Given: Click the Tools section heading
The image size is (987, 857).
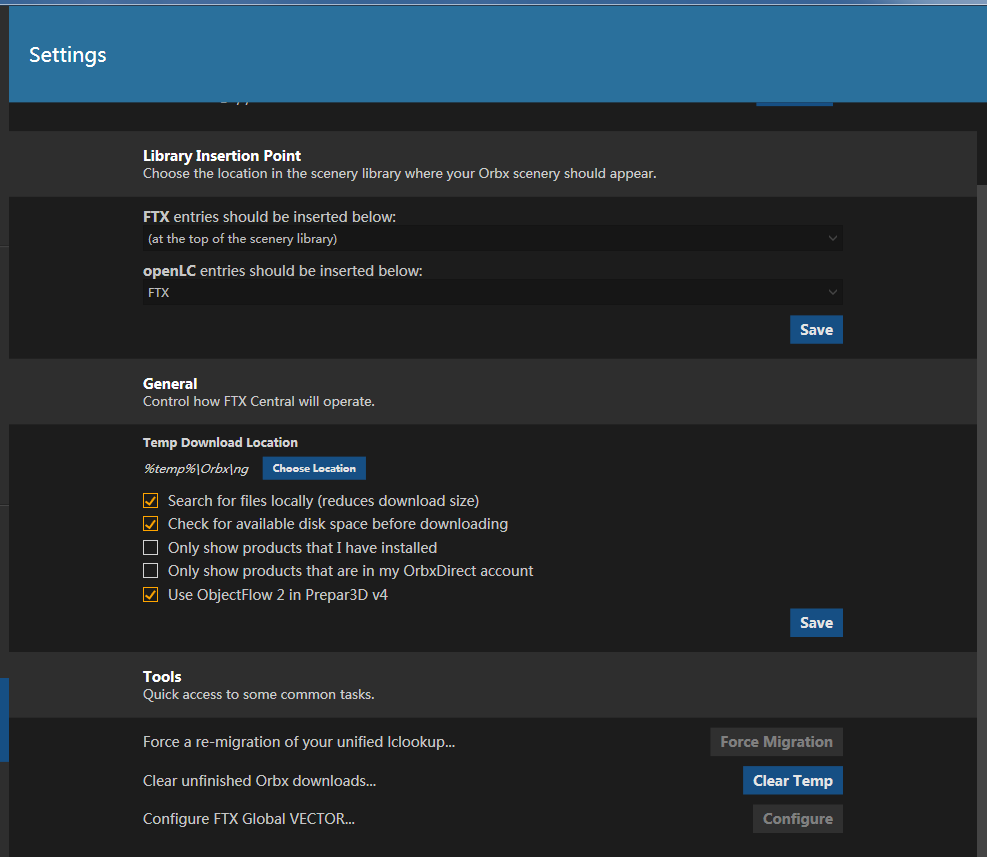Looking at the screenshot, I should pos(162,676).
